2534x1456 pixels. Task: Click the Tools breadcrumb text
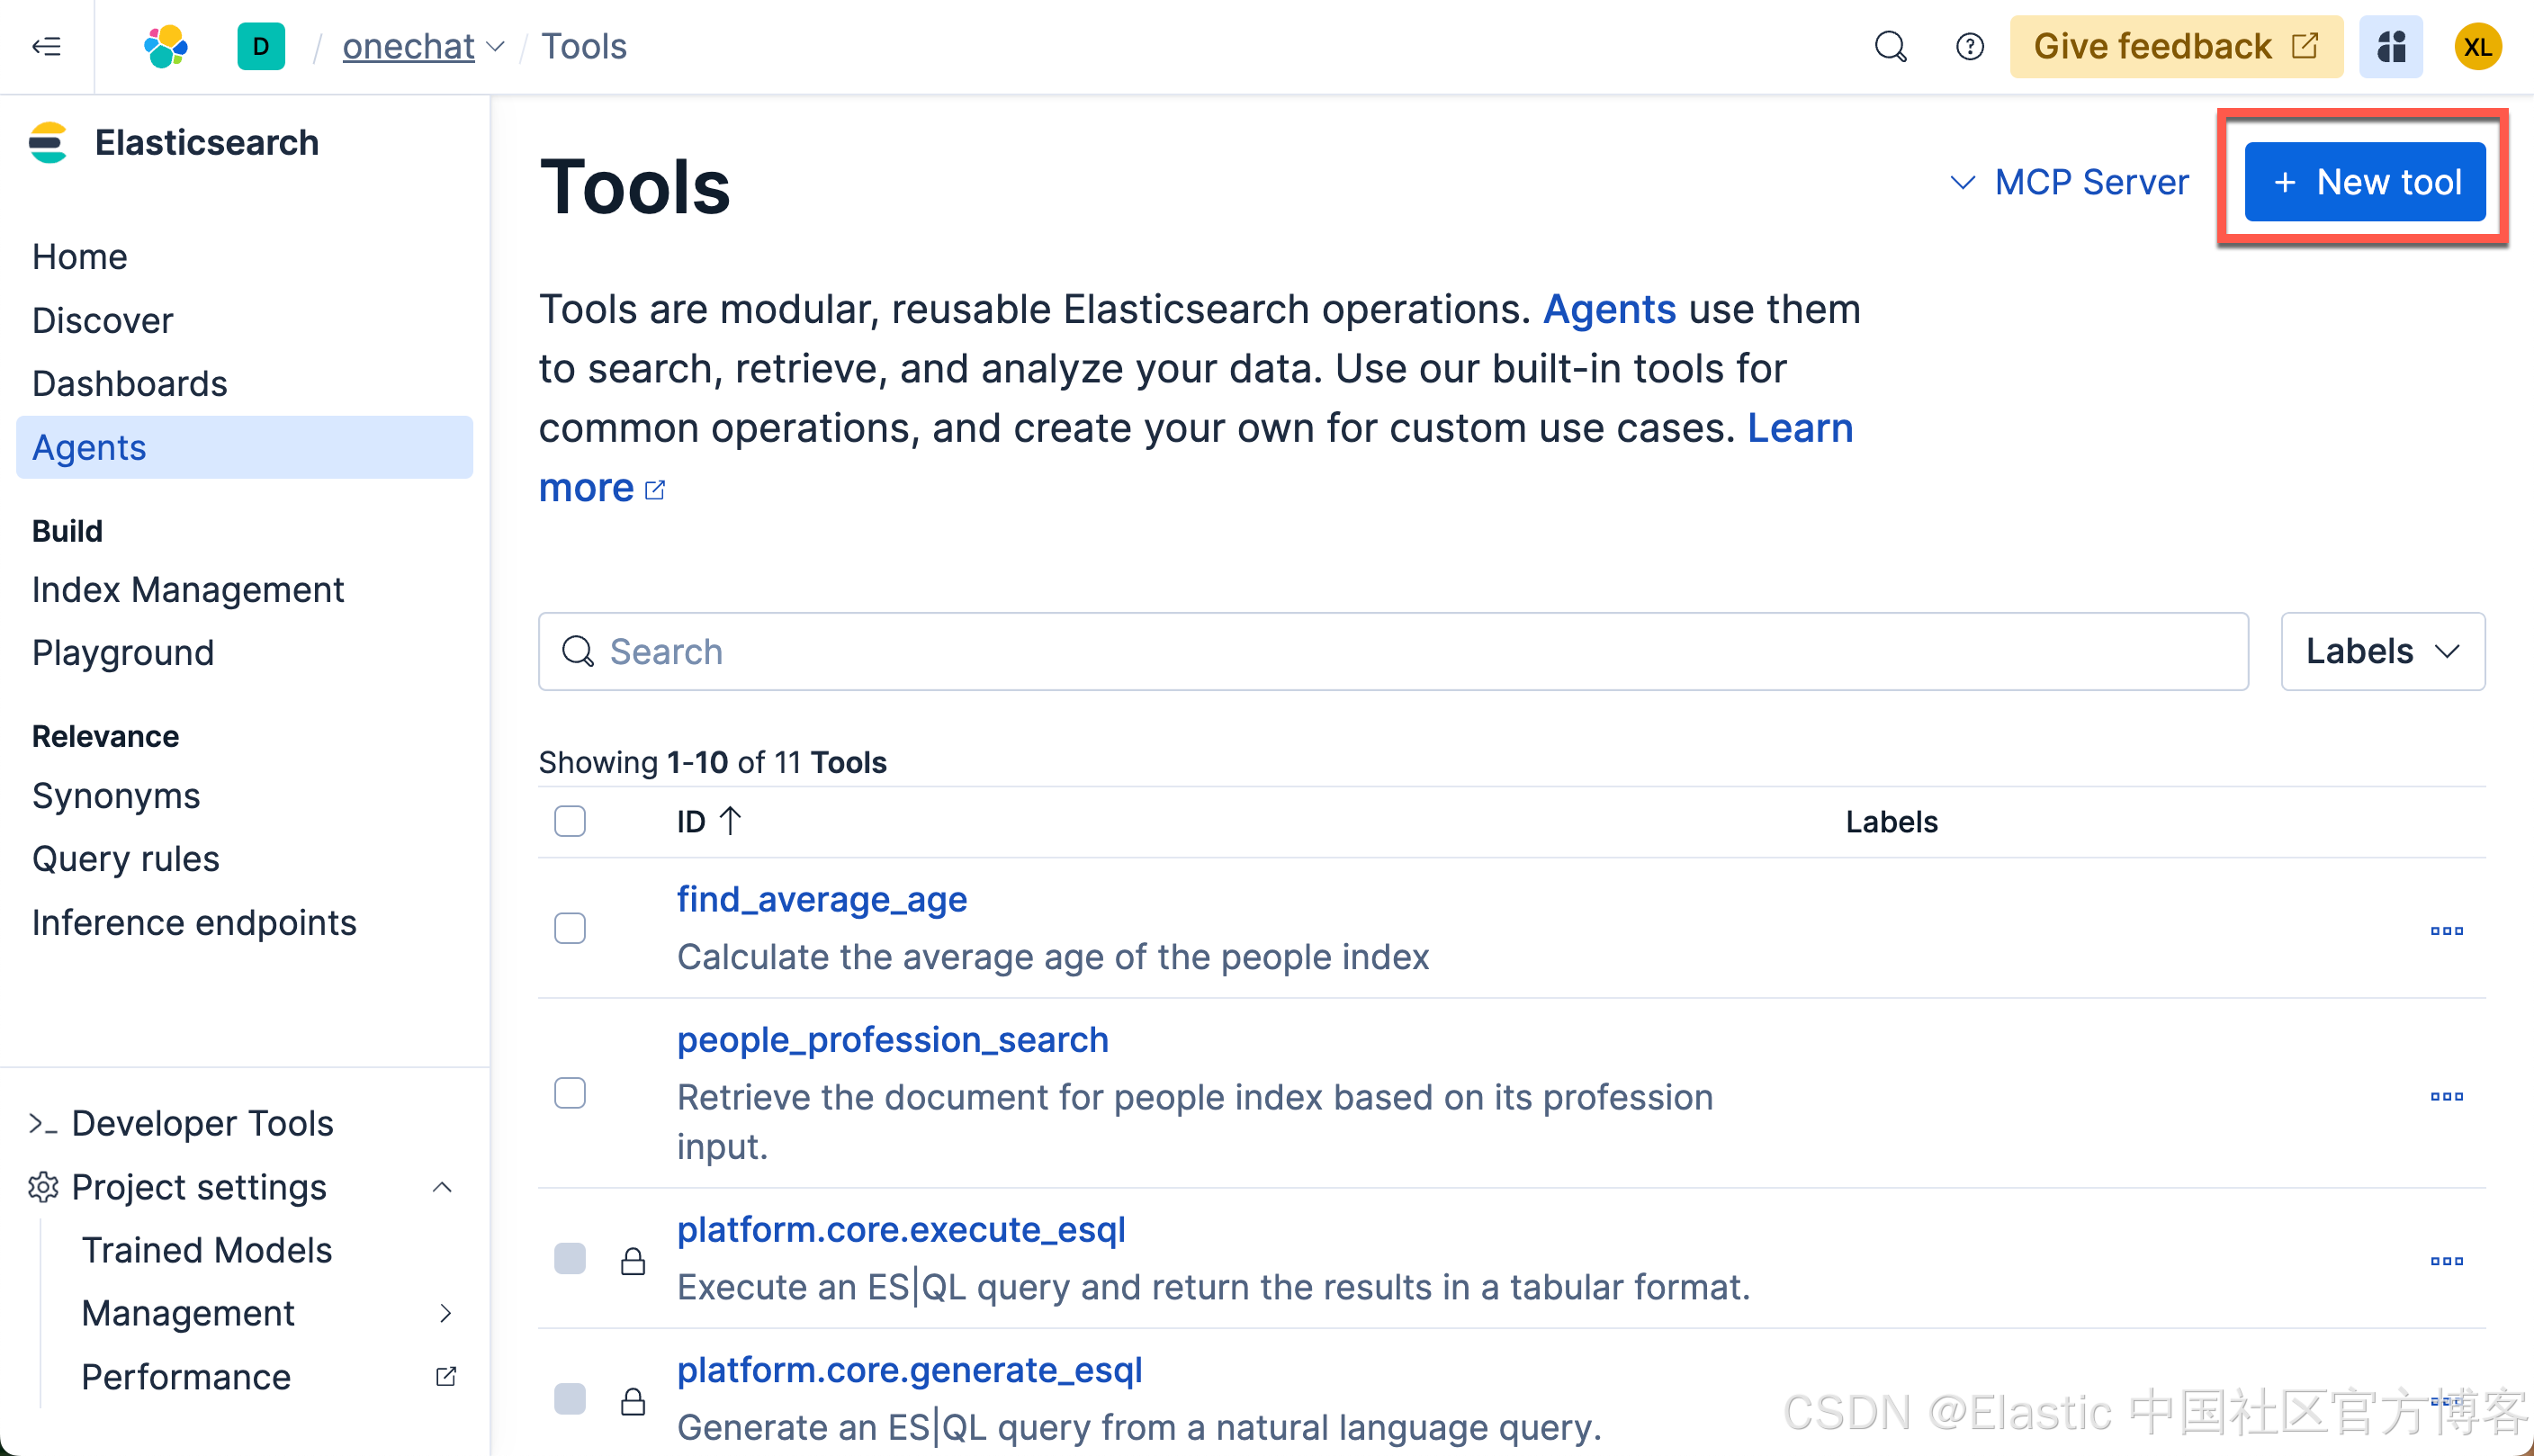point(584,46)
